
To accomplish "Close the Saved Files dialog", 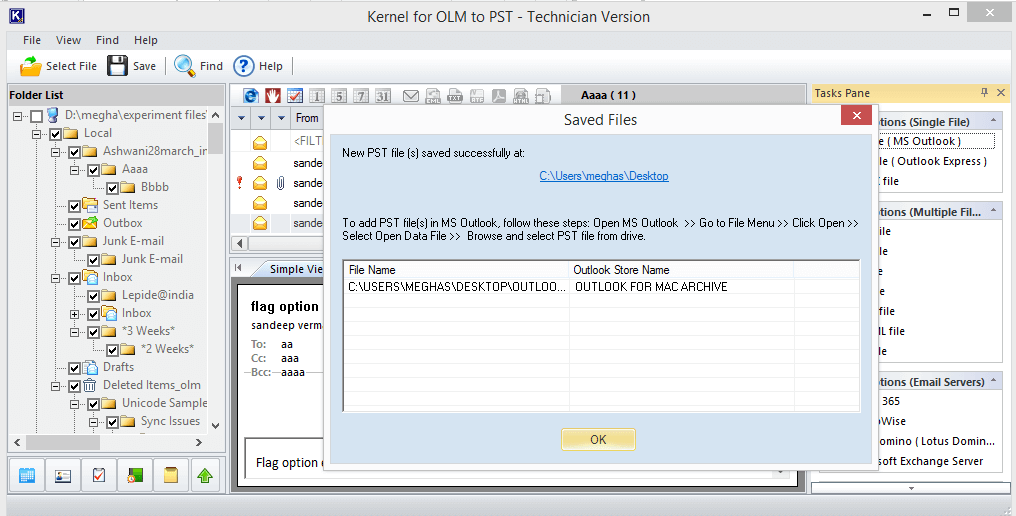I will (856, 115).
